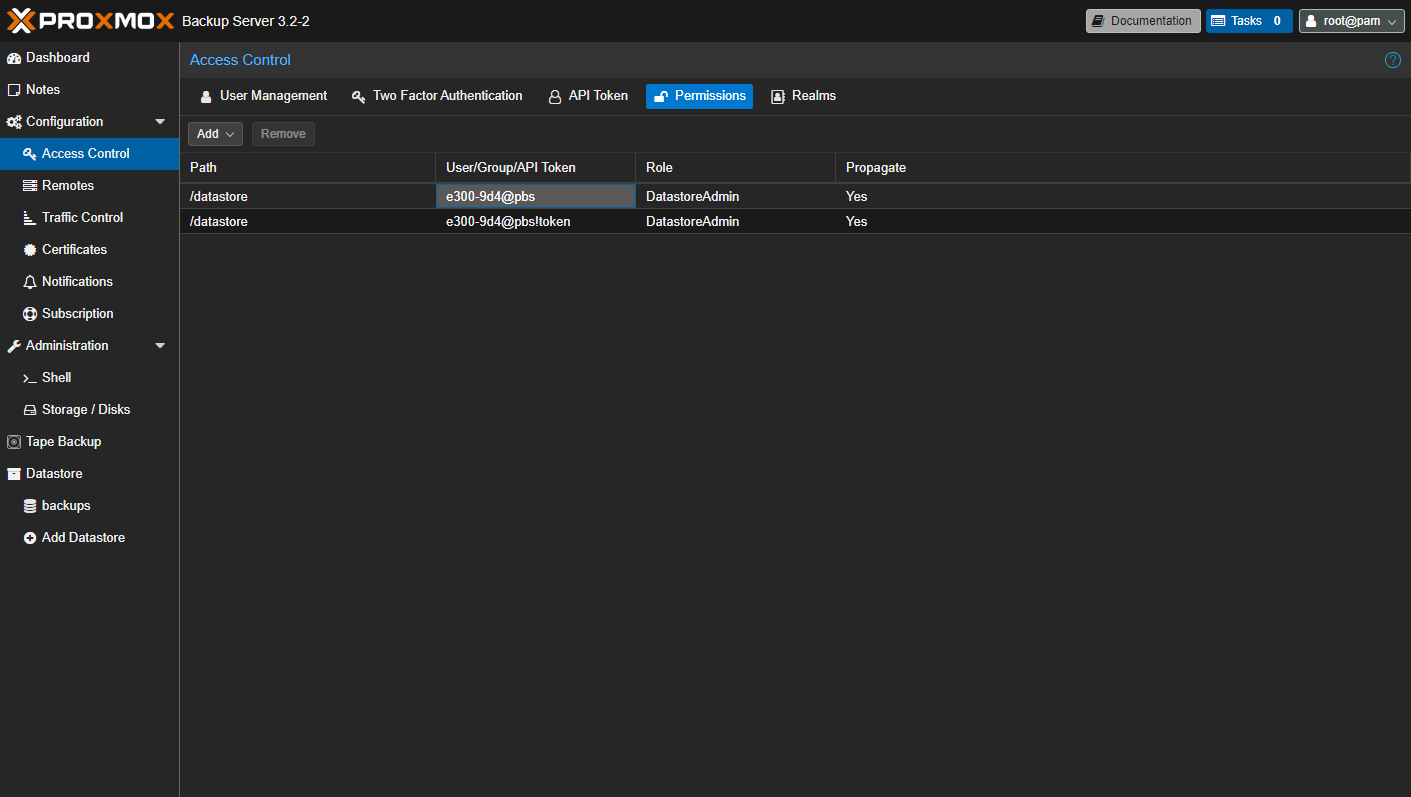Viewport: 1411px width, 797px height.
Task: Click the Traffic Control chart icon
Action: [x=30, y=218]
